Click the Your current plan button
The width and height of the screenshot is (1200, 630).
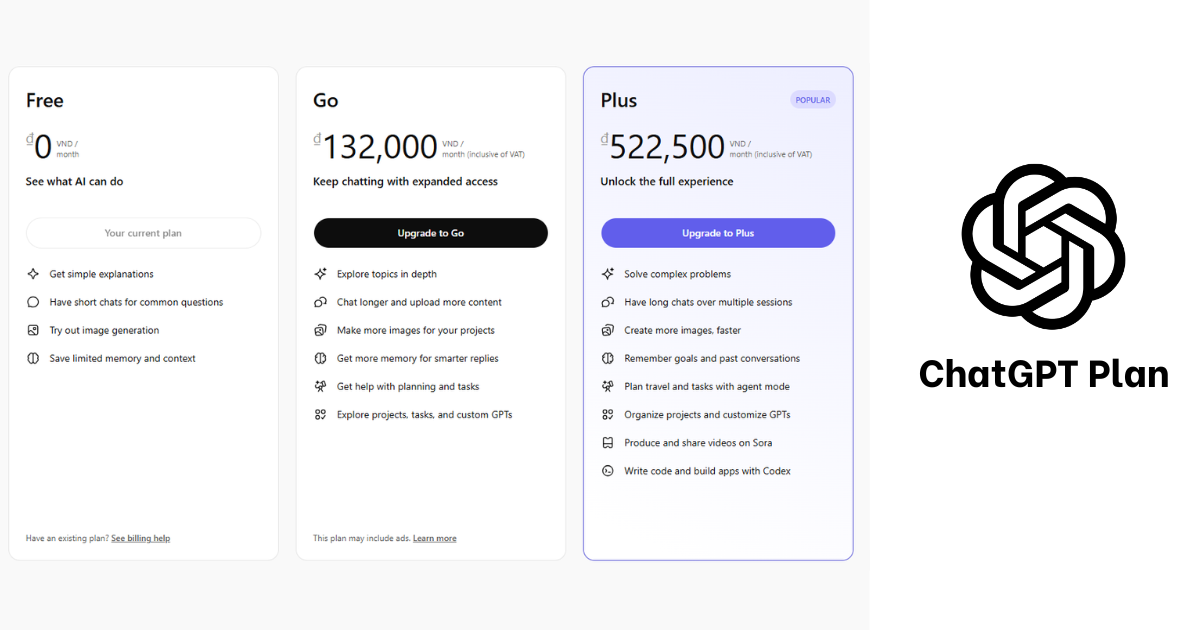(x=143, y=233)
